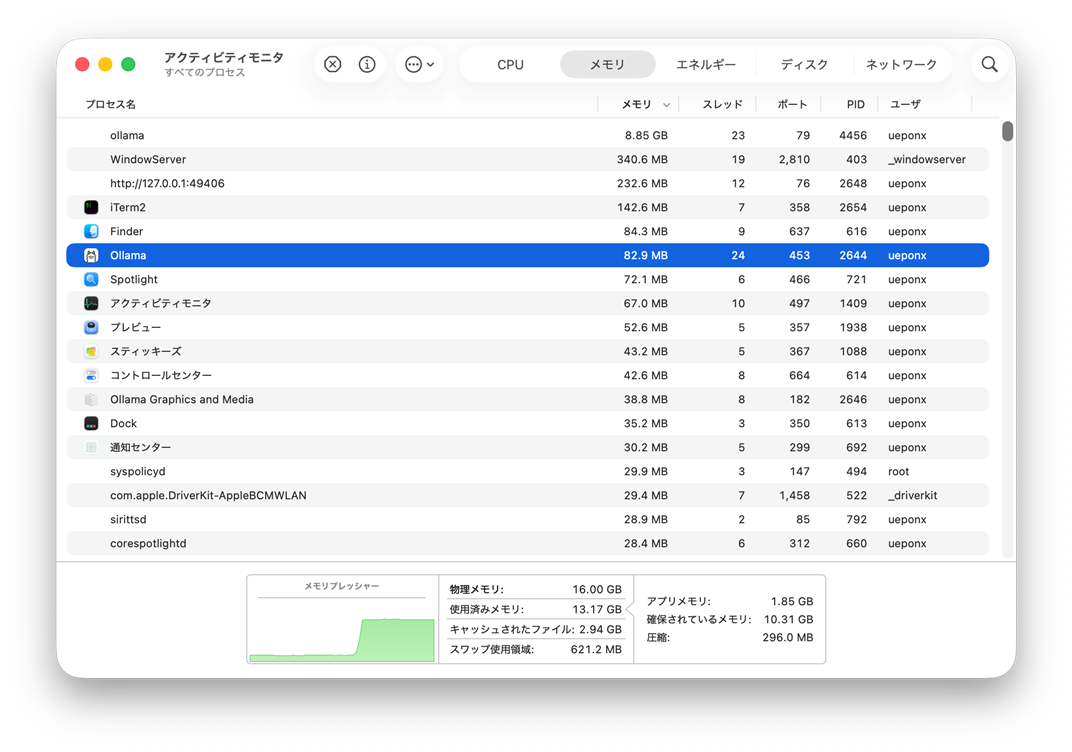Click the process list vertical scrollbar thumb
The width and height of the screenshot is (1072, 752).
[1007, 131]
